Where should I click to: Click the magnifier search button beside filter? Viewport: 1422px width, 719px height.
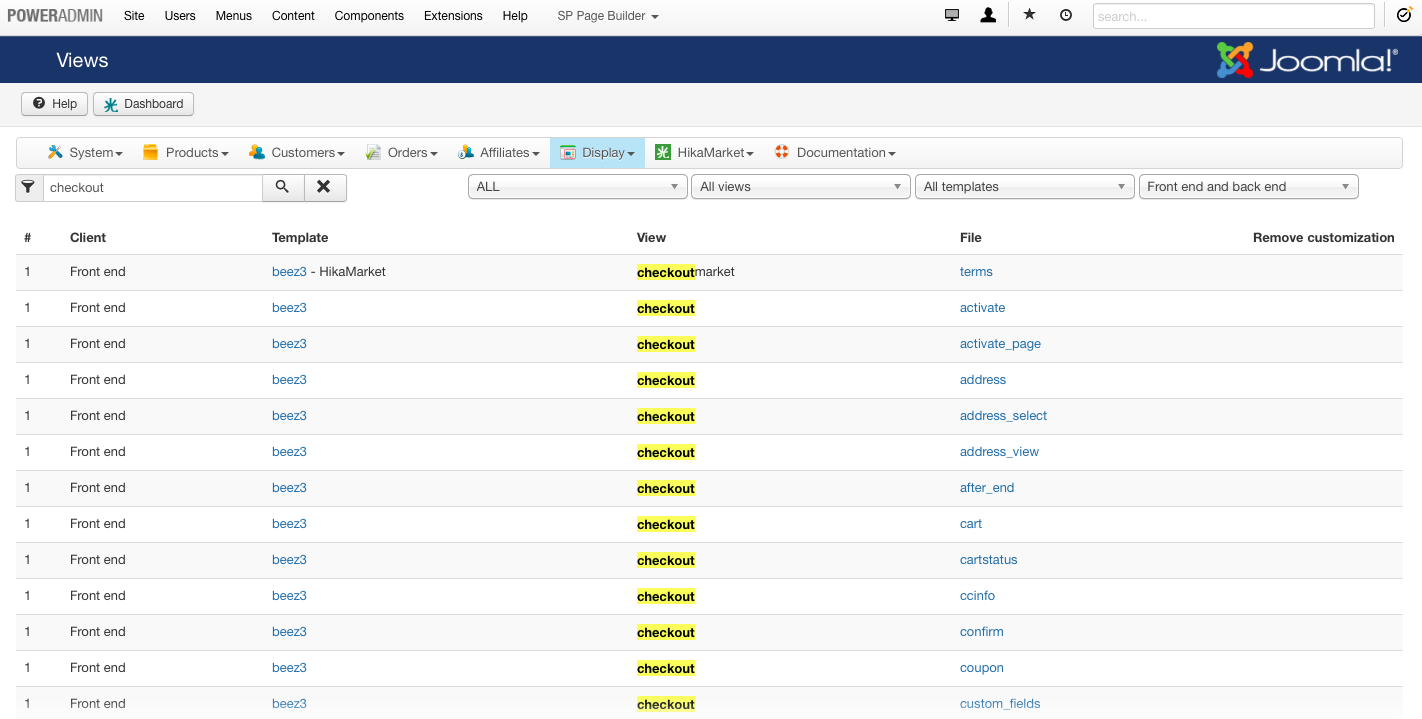point(283,187)
